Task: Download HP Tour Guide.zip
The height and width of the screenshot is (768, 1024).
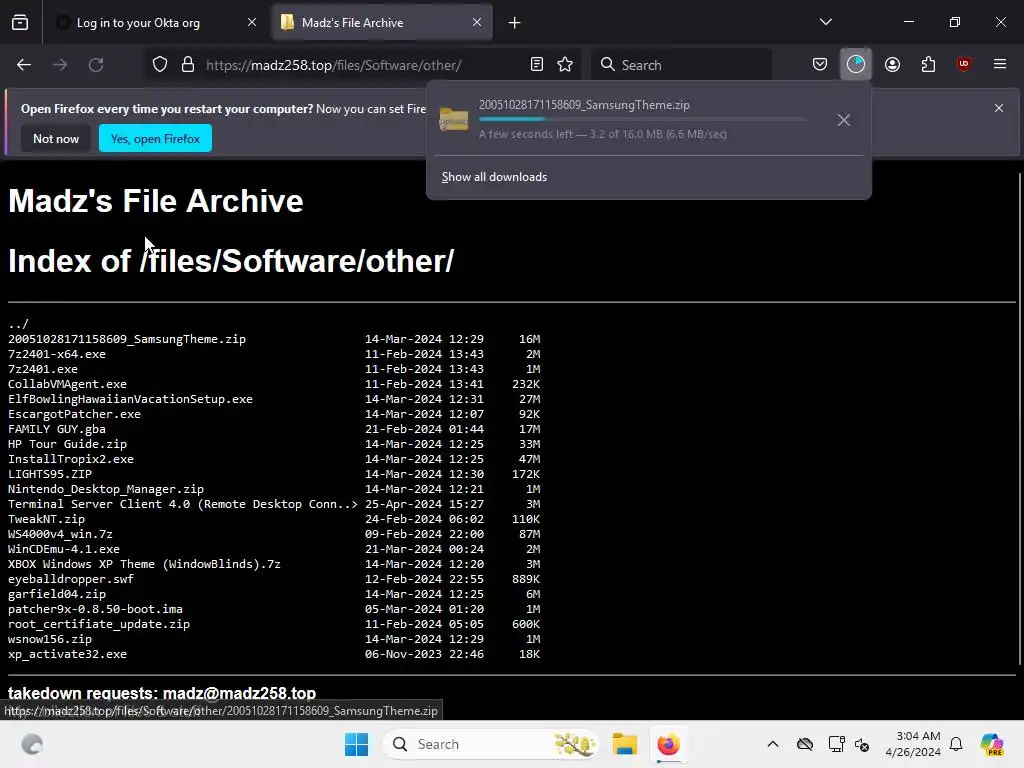Action: click(67, 444)
